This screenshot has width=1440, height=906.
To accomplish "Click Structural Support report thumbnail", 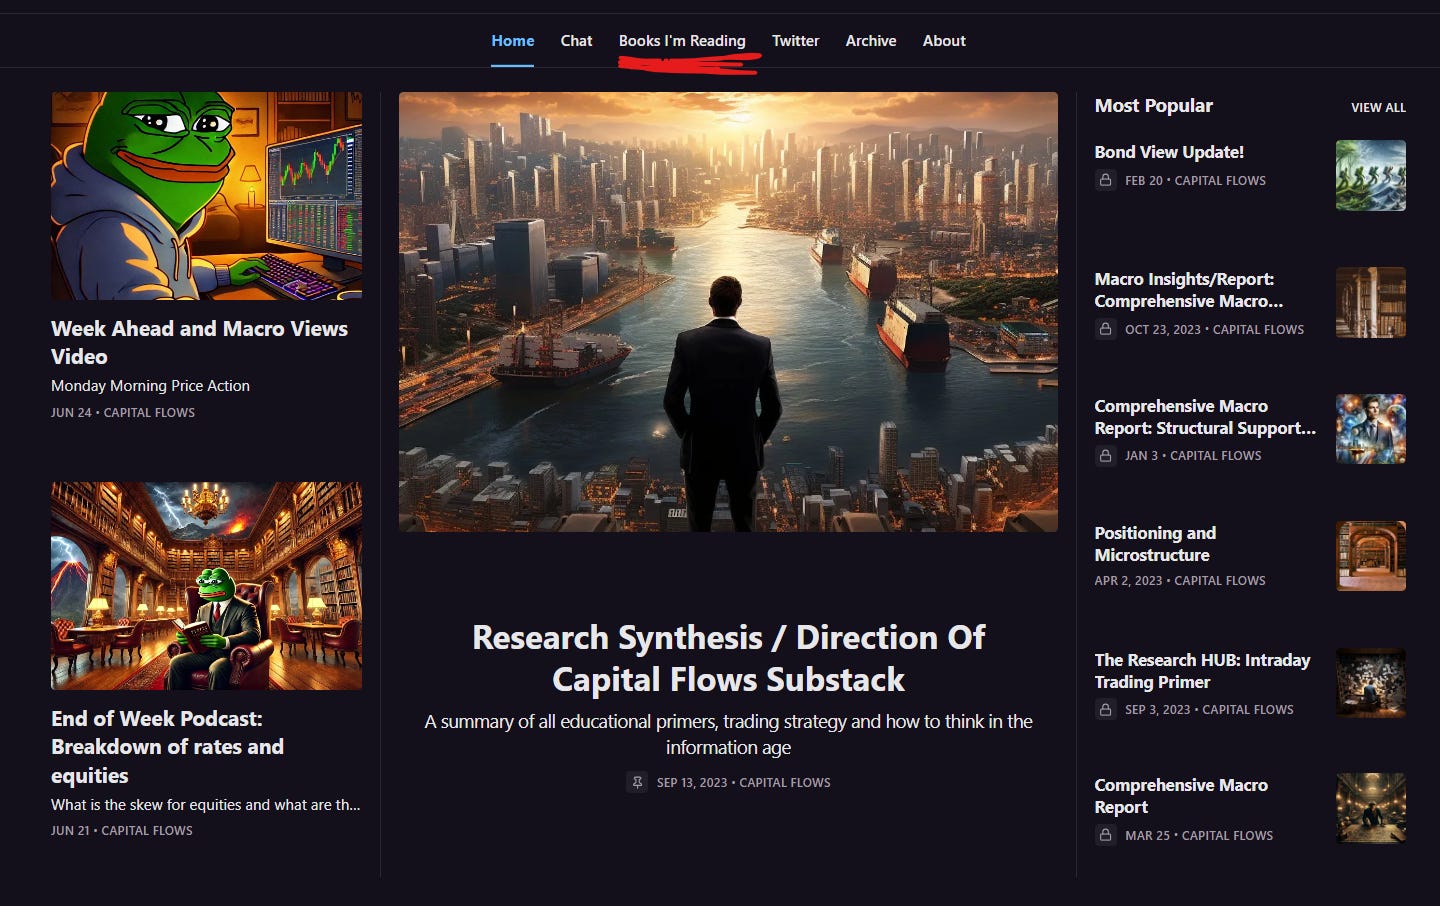I will [x=1371, y=429].
